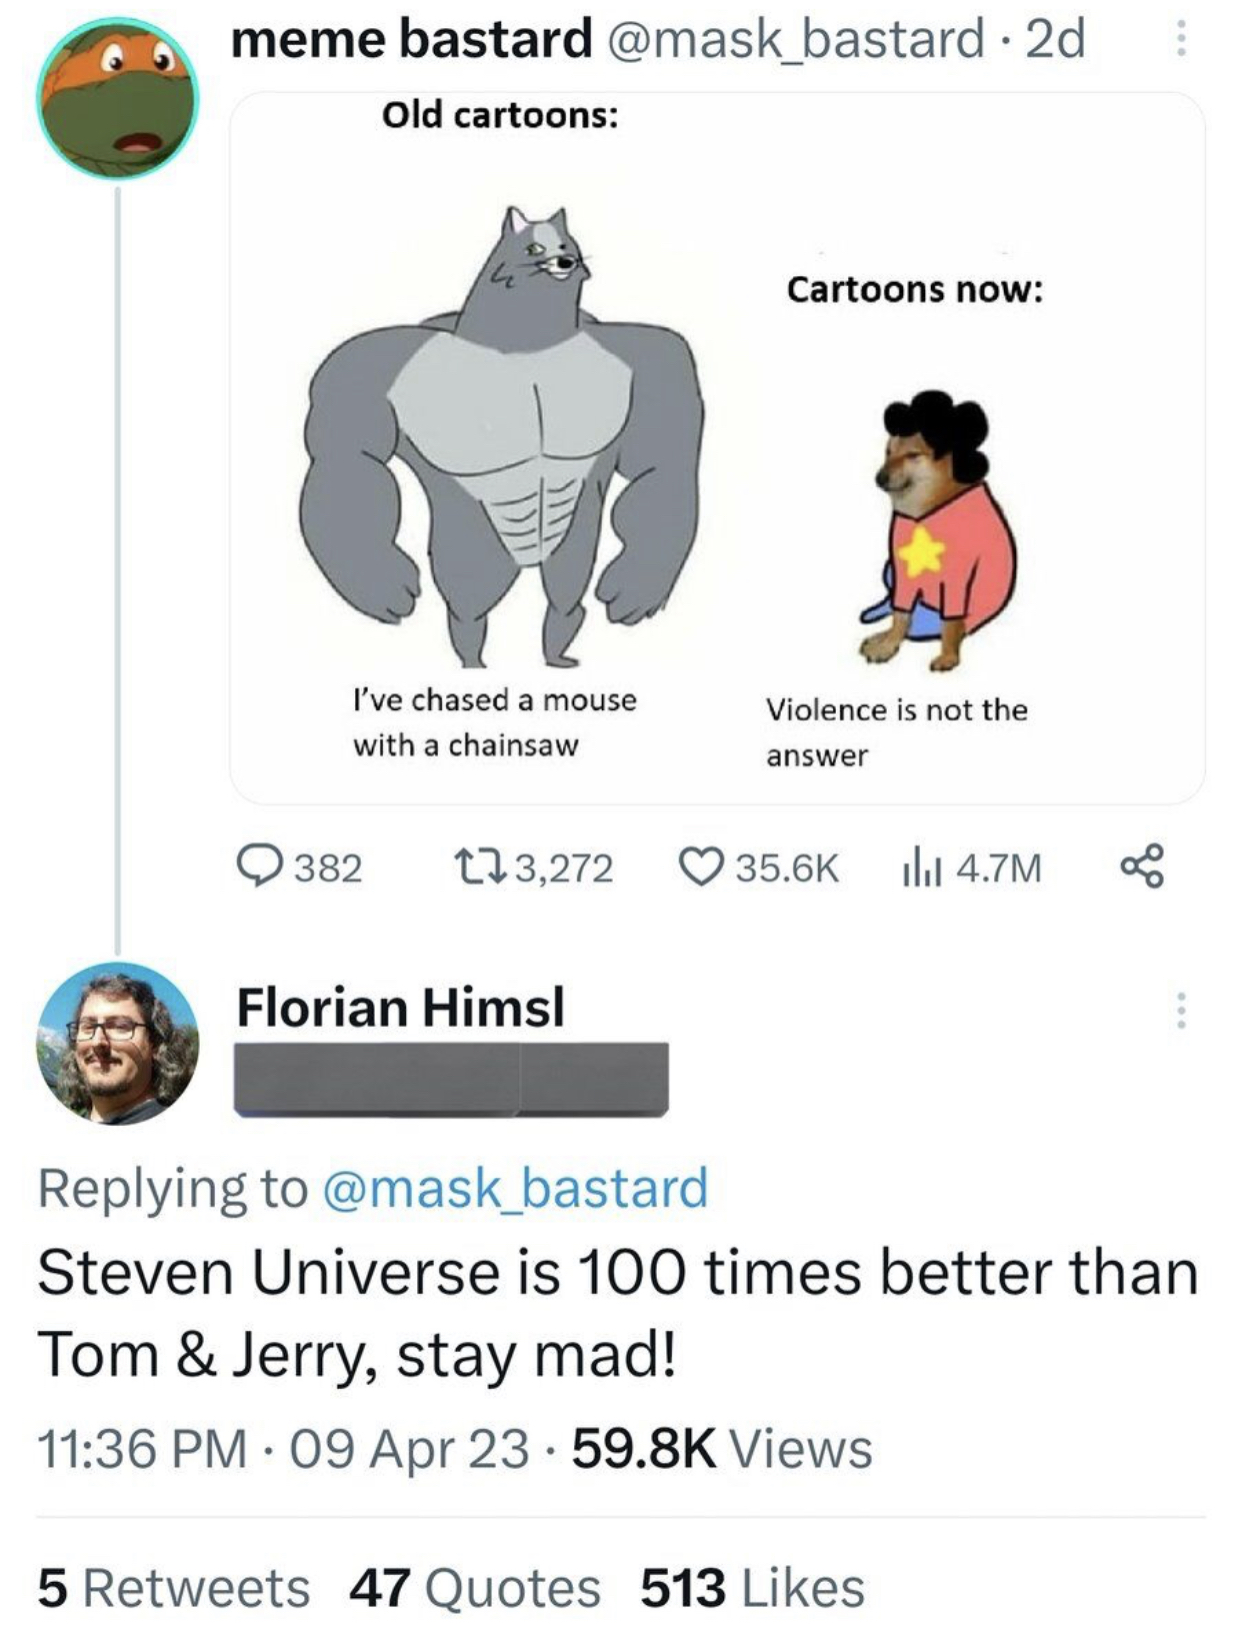Click the 59.8K Views count
The width and height of the screenshot is (1242, 1629).
coord(722,1448)
